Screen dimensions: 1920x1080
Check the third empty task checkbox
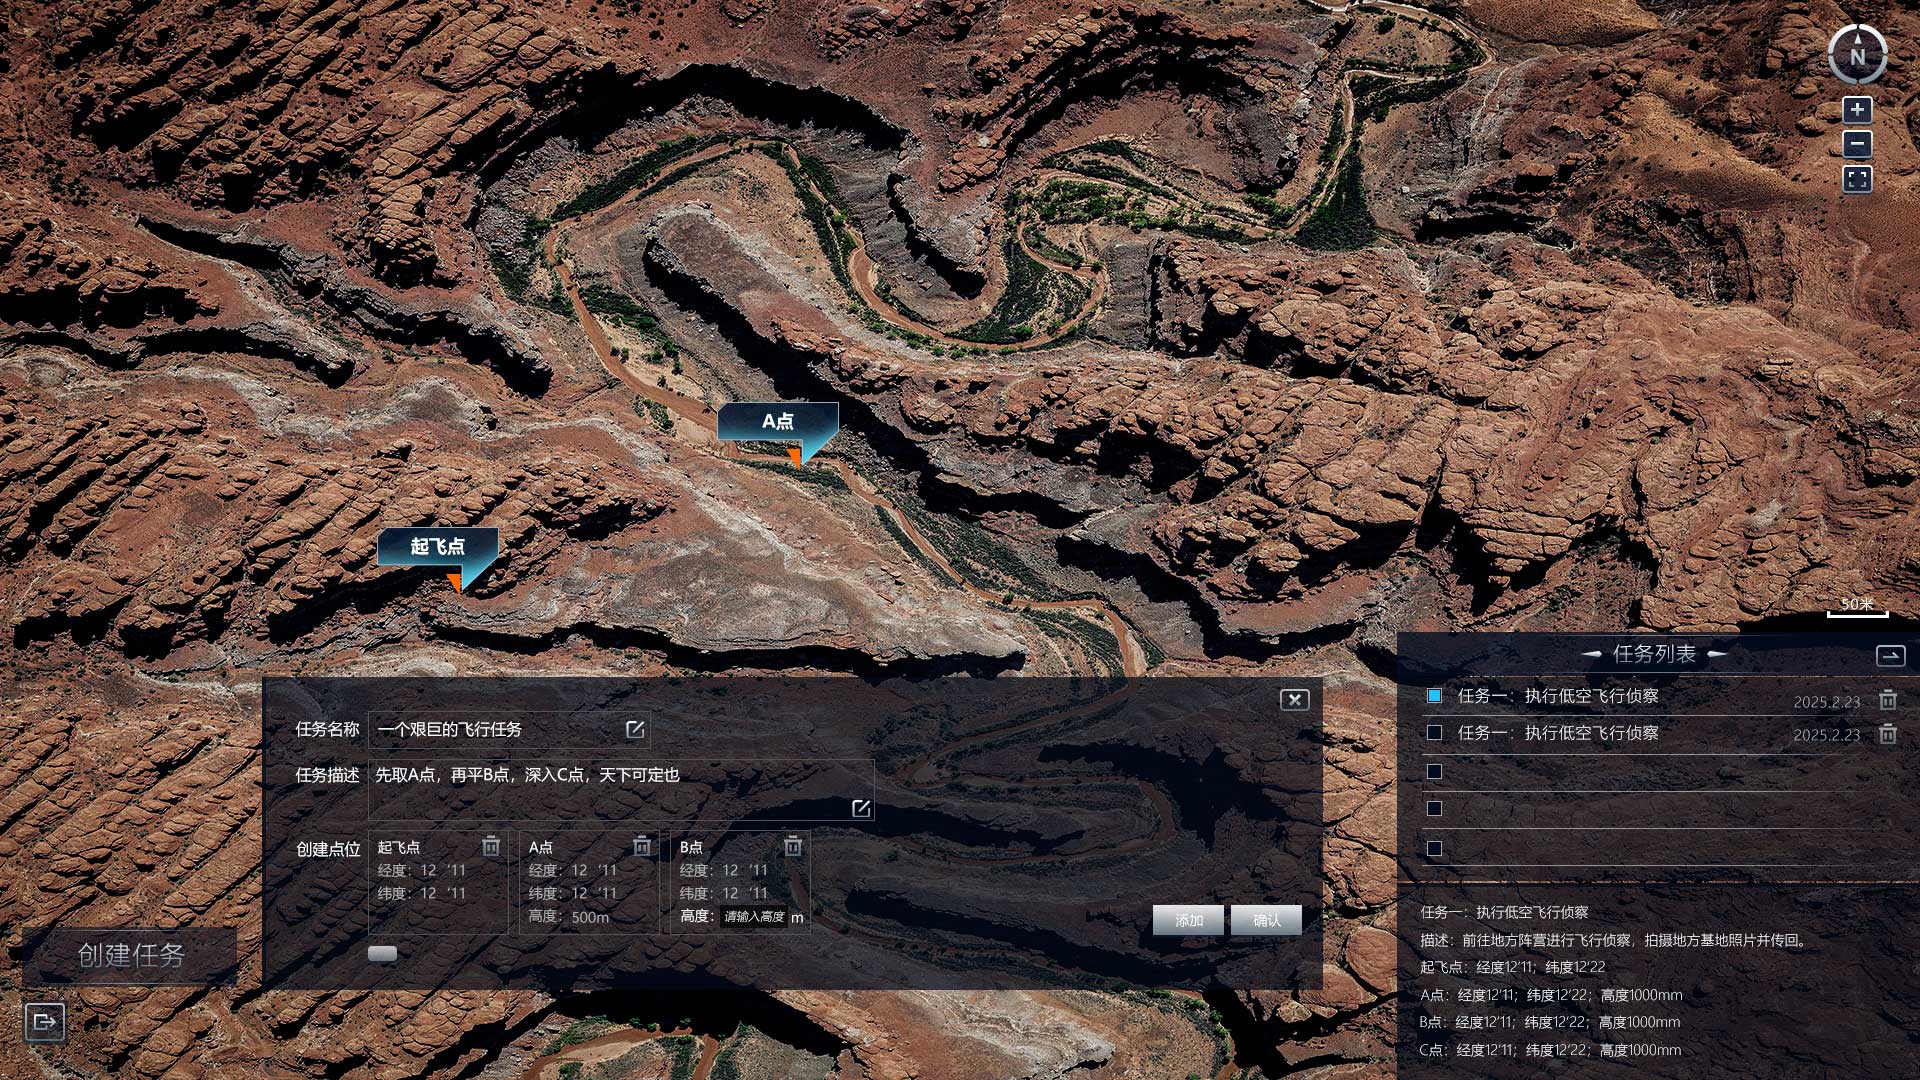coord(1434,771)
